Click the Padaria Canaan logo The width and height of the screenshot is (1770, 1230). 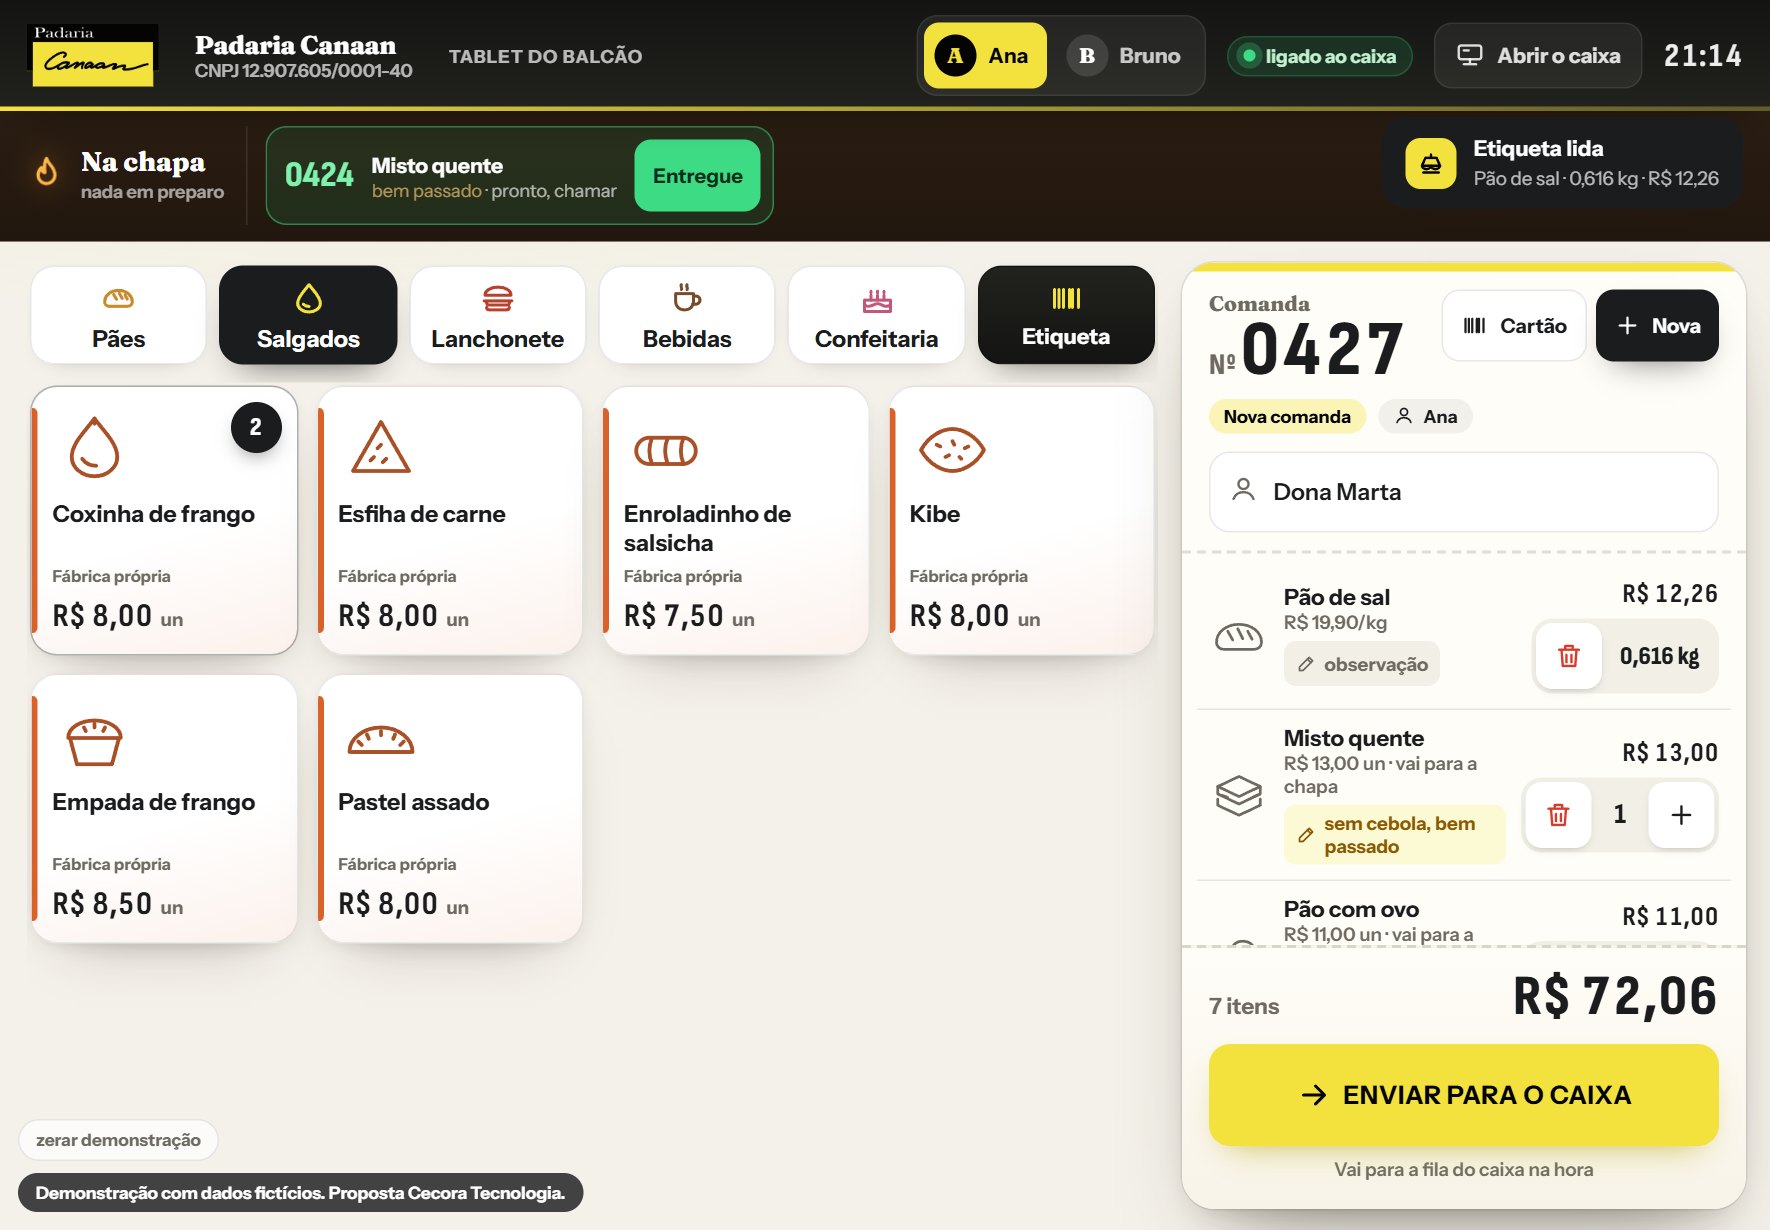tap(93, 55)
